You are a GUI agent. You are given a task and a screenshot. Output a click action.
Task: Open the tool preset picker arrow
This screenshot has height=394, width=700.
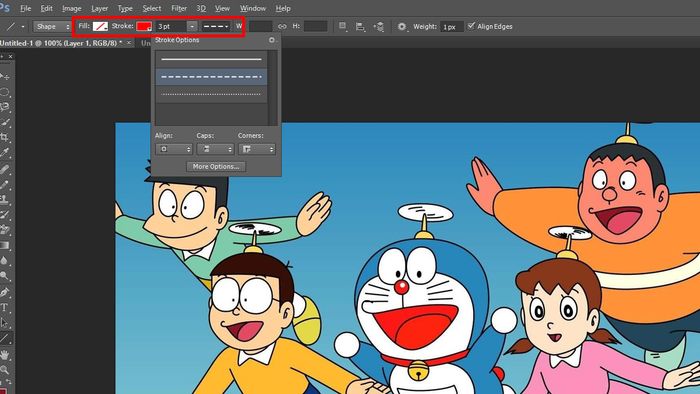23,27
